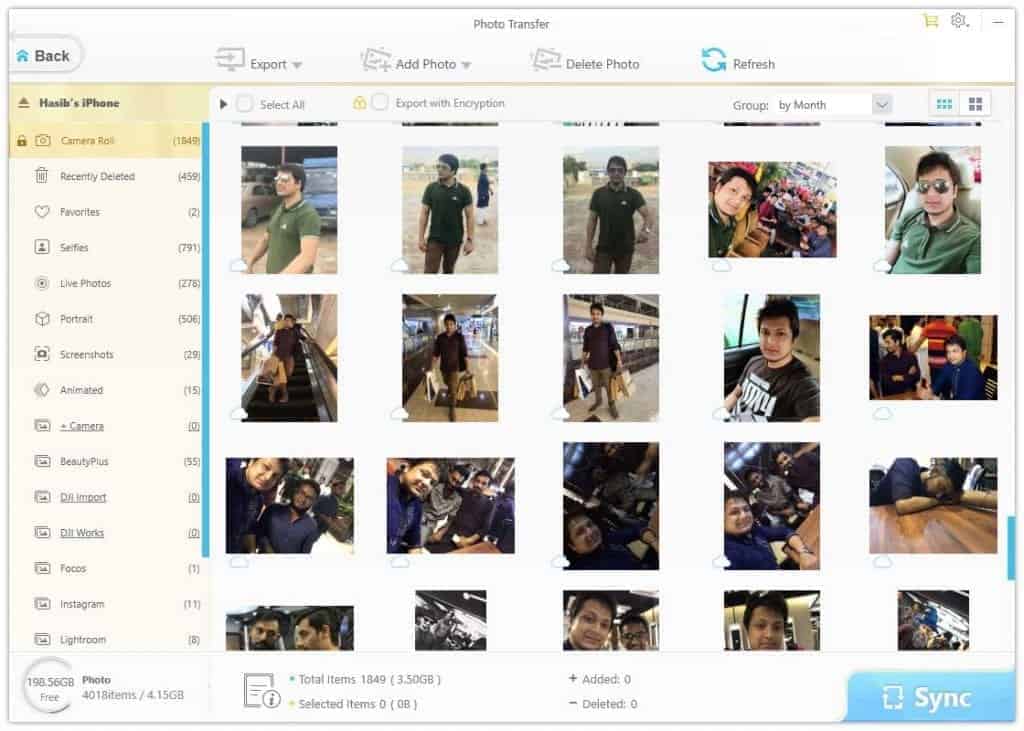Open settings via the gear icon
Image resolution: width=1024 pixels, height=731 pixels.
tap(959, 21)
